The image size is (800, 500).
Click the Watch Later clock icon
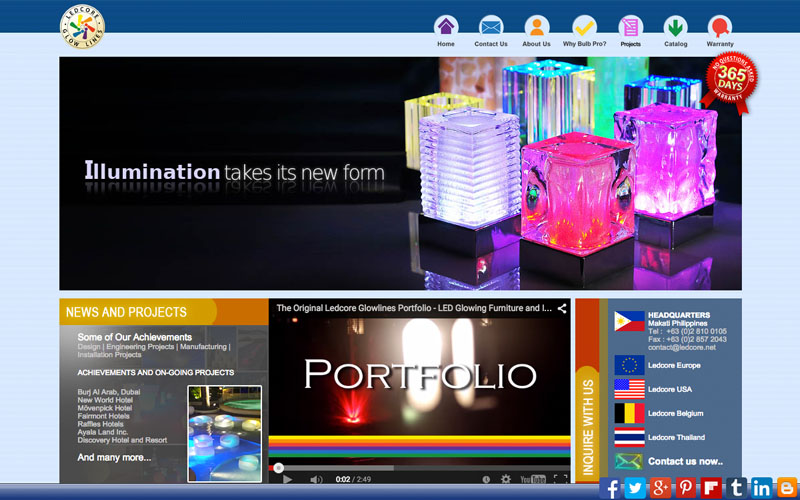[486, 479]
